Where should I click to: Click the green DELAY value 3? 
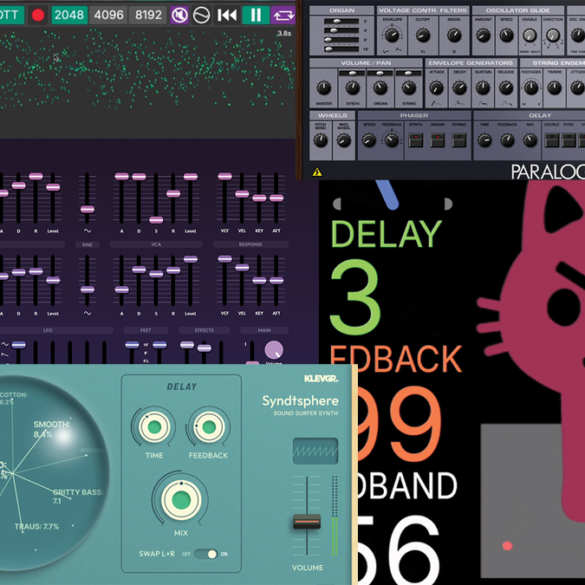click(x=356, y=297)
